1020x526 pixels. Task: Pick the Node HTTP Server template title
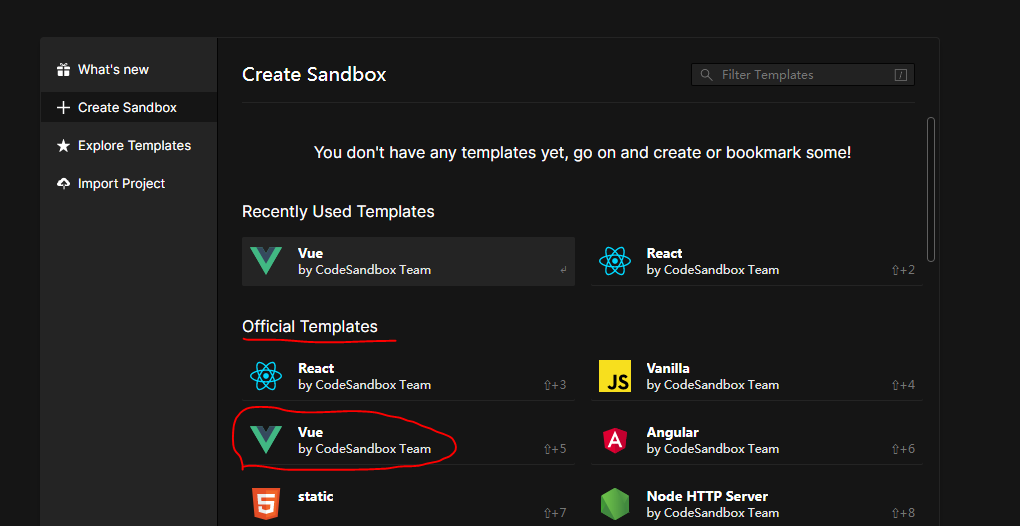(707, 496)
